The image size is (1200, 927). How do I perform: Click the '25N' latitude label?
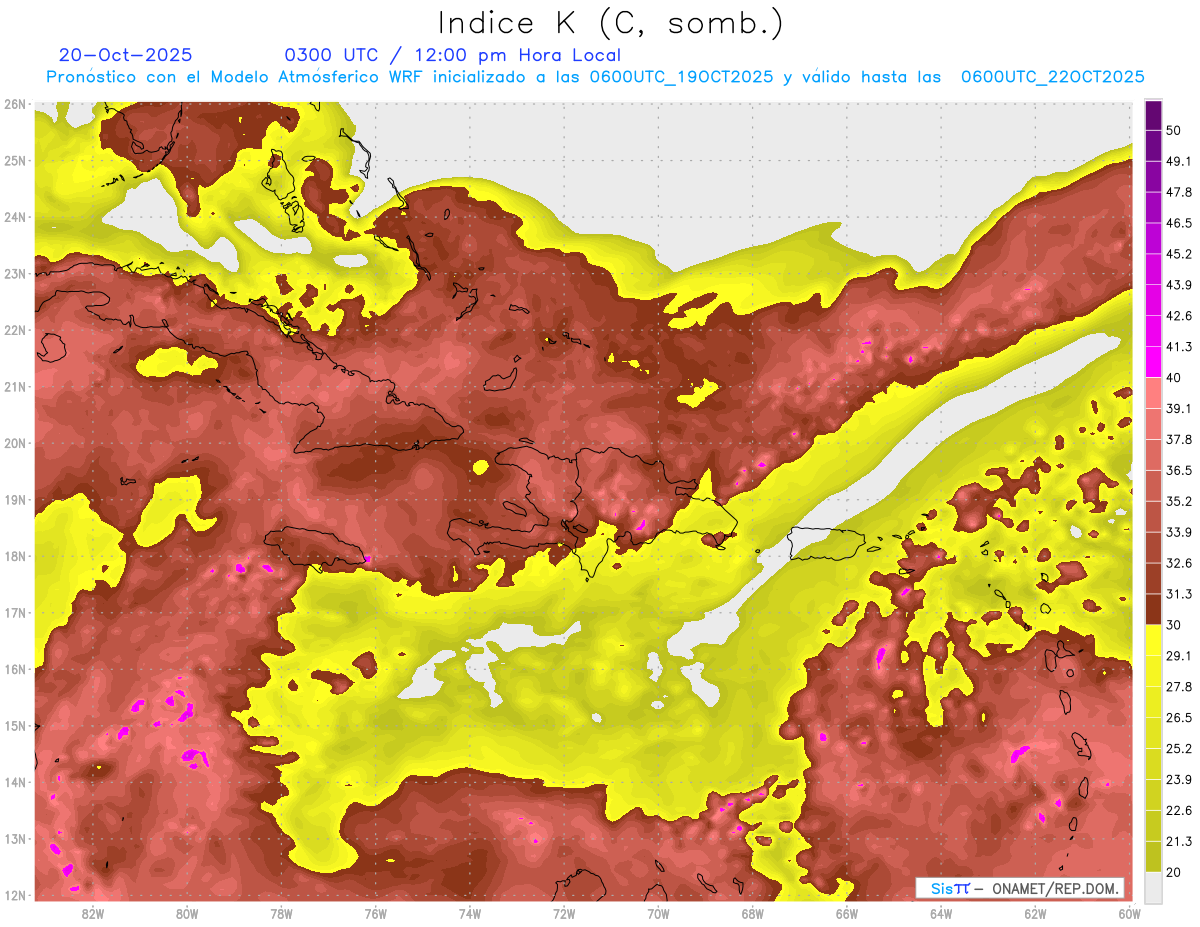15,161
